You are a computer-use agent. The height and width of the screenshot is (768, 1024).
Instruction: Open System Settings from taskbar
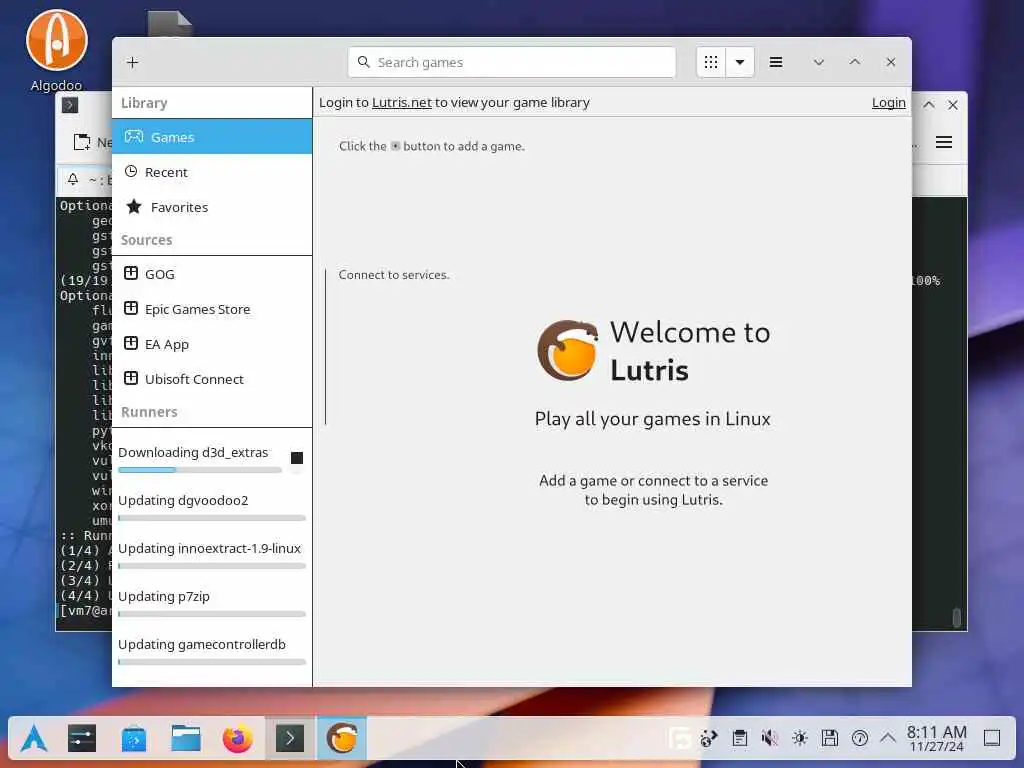coord(82,739)
